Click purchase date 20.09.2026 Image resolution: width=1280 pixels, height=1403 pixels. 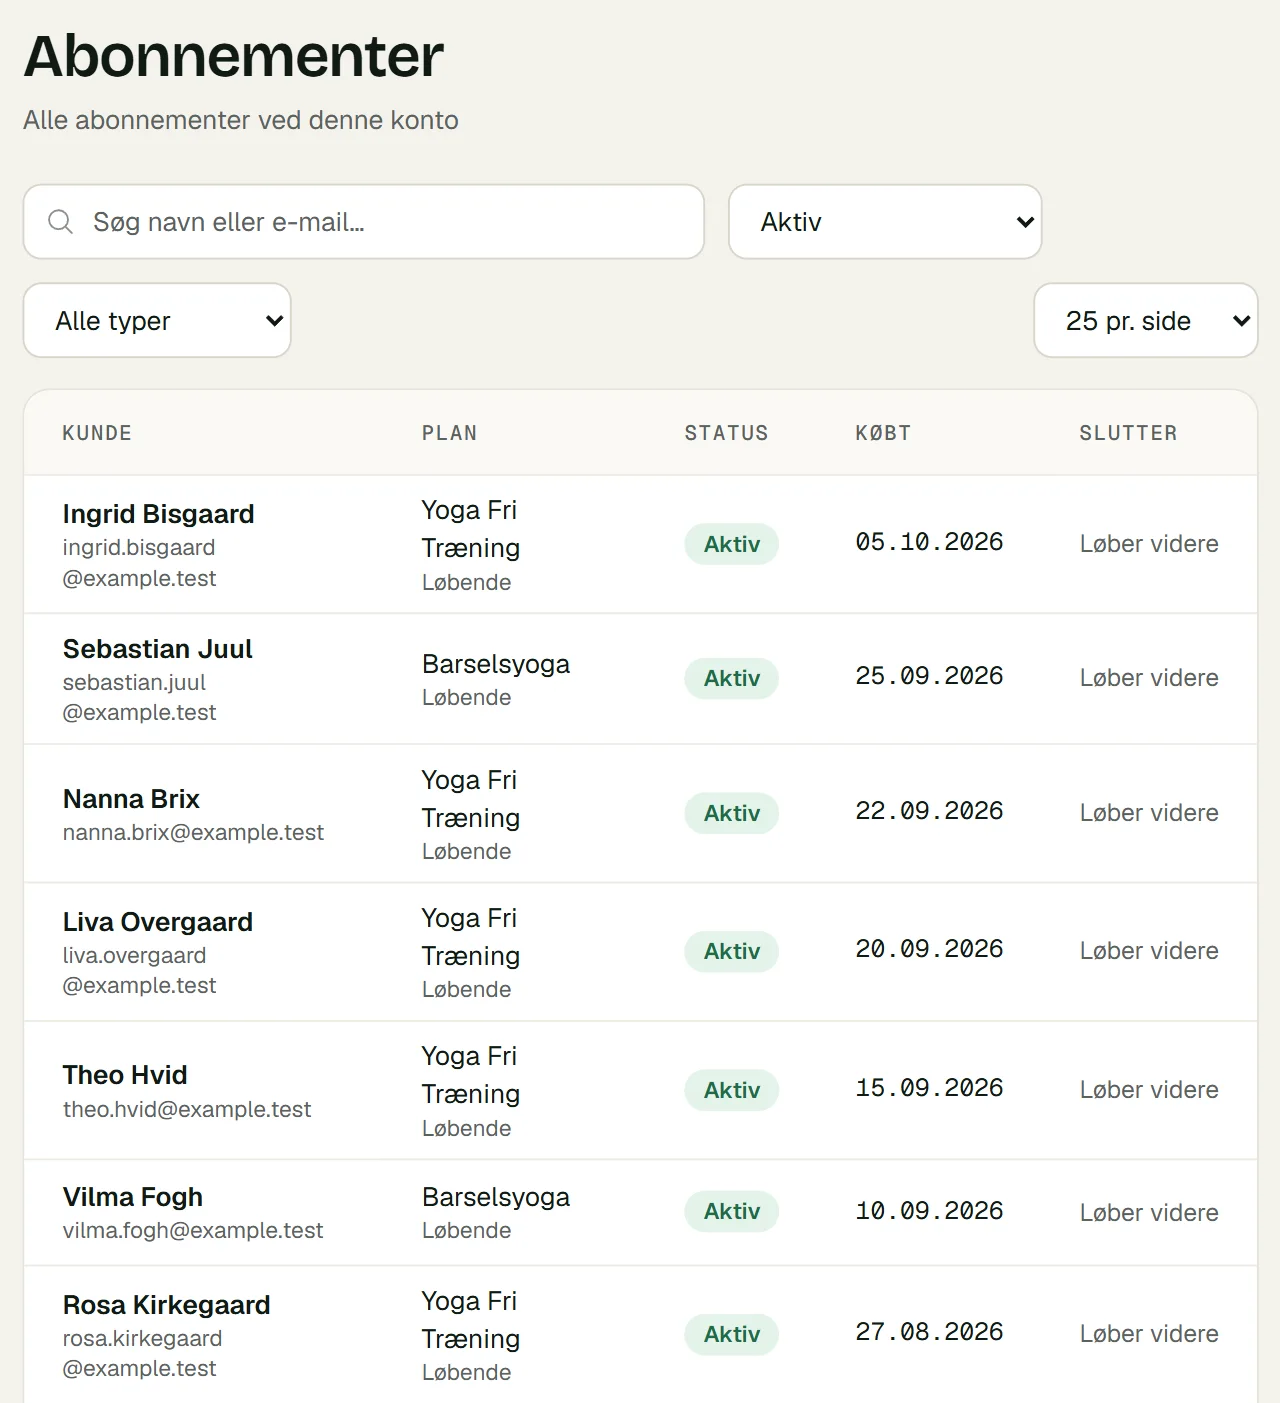click(929, 949)
